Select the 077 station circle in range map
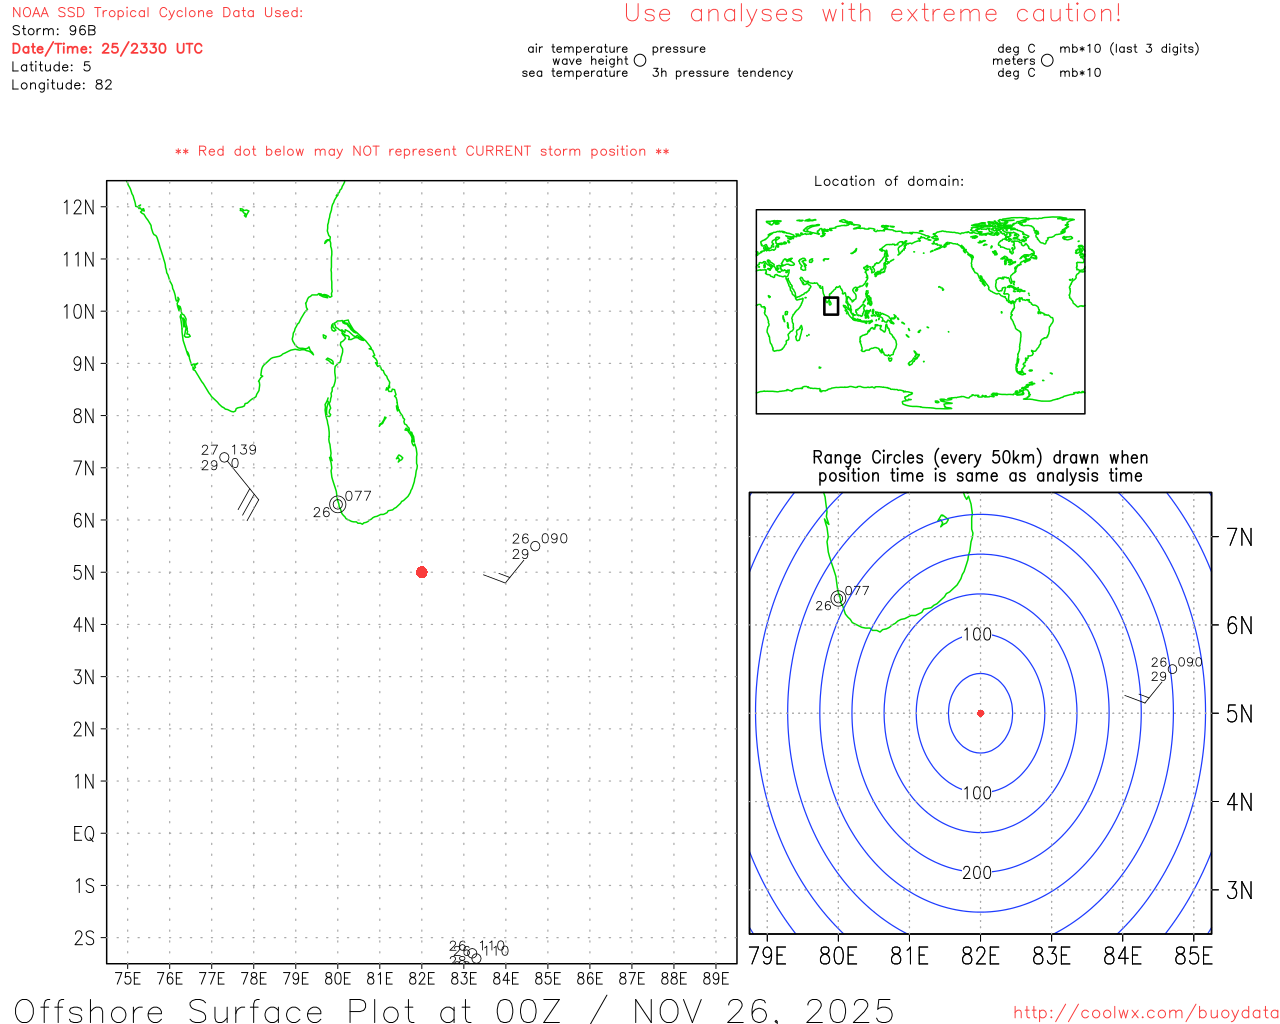The image size is (1280, 1024). [838, 598]
